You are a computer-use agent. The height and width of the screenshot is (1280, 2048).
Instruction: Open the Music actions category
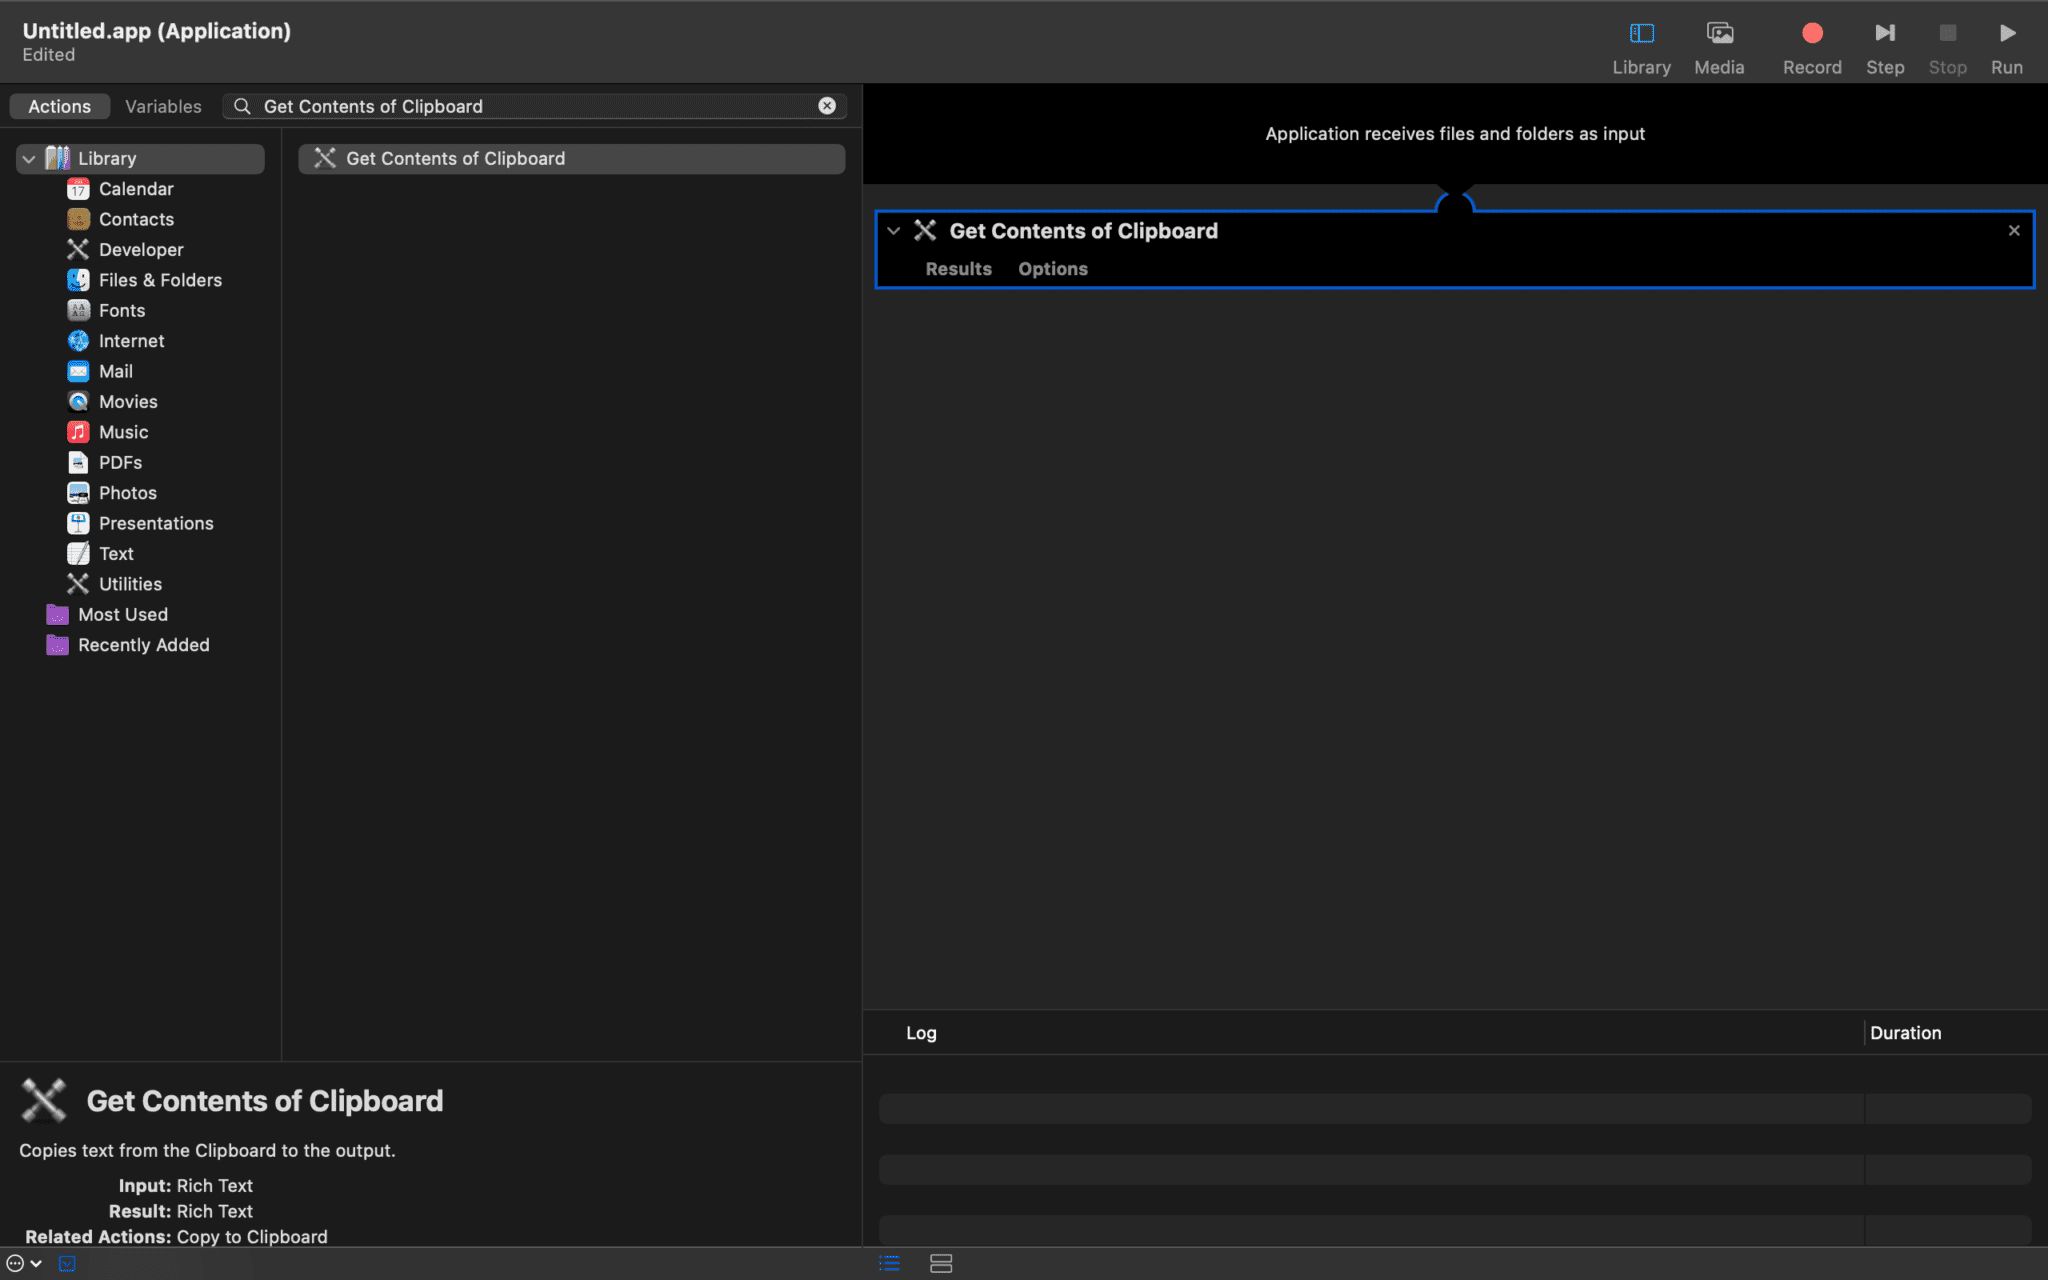123,432
